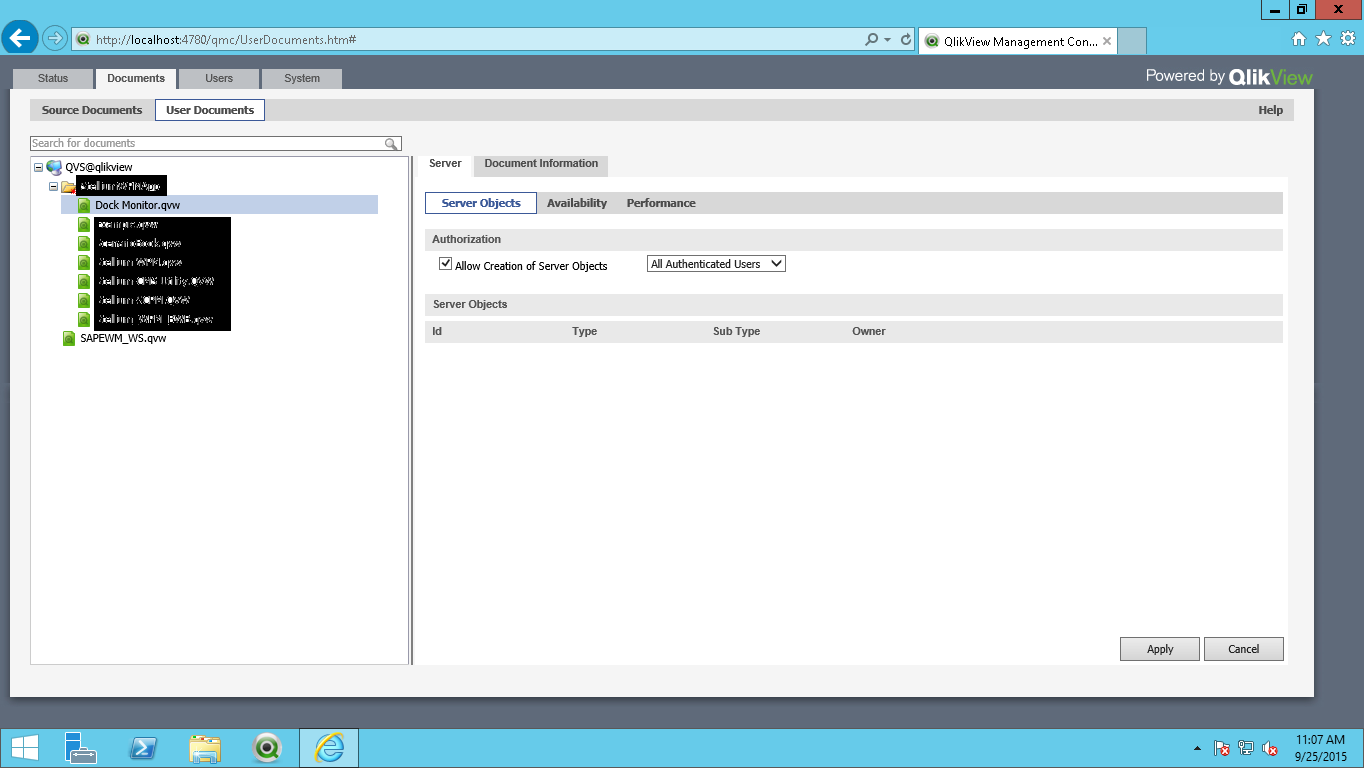Click the network tray icon

pyautogui.click(x=1246, y=748)
